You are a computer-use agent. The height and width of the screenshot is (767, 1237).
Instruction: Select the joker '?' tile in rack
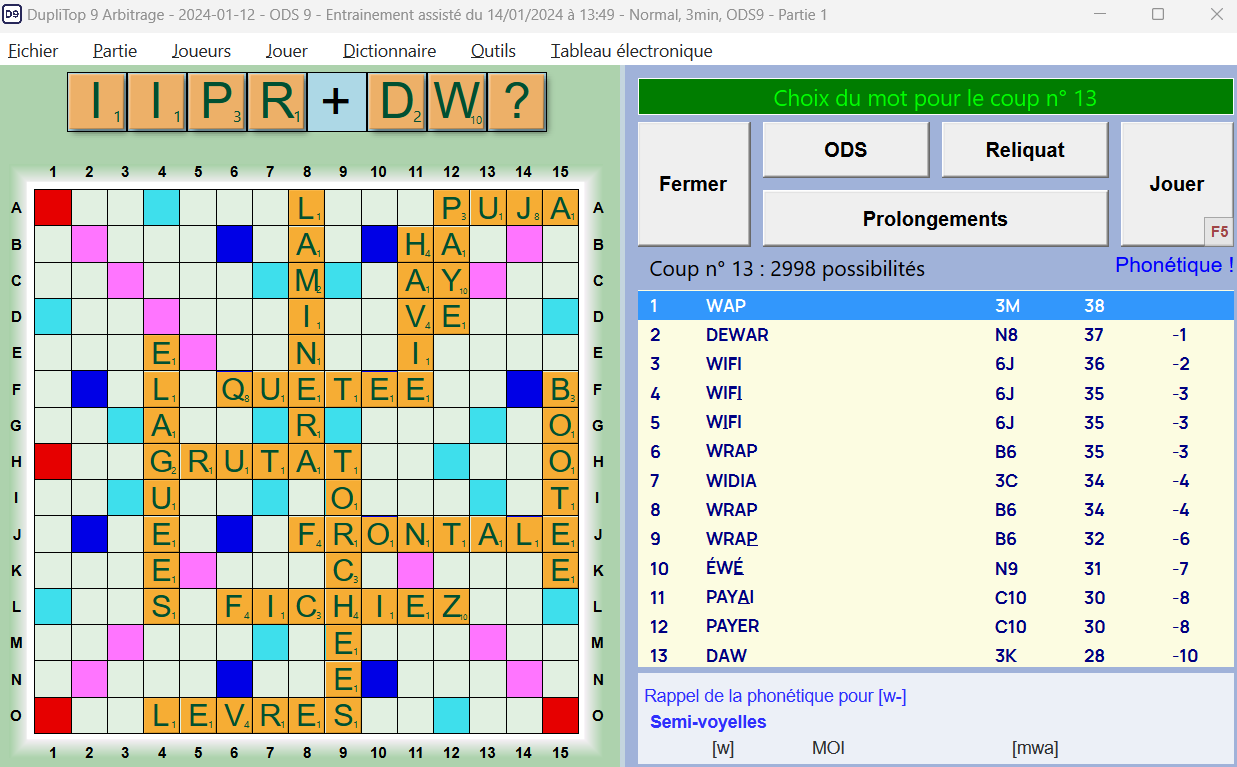point(516,102)
